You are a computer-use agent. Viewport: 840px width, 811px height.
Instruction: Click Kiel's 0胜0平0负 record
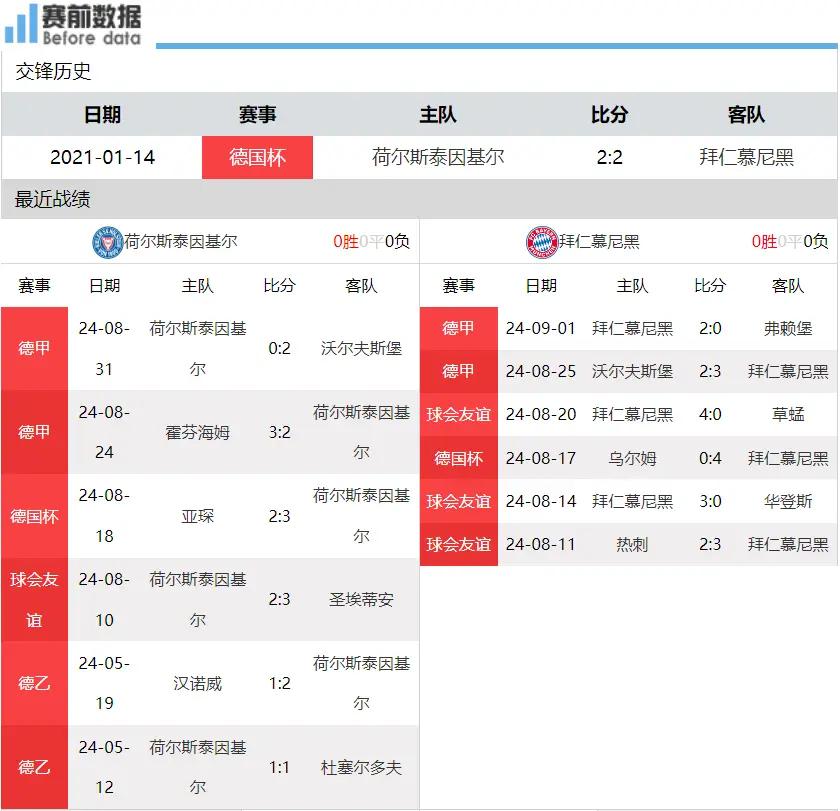point(371,242)
